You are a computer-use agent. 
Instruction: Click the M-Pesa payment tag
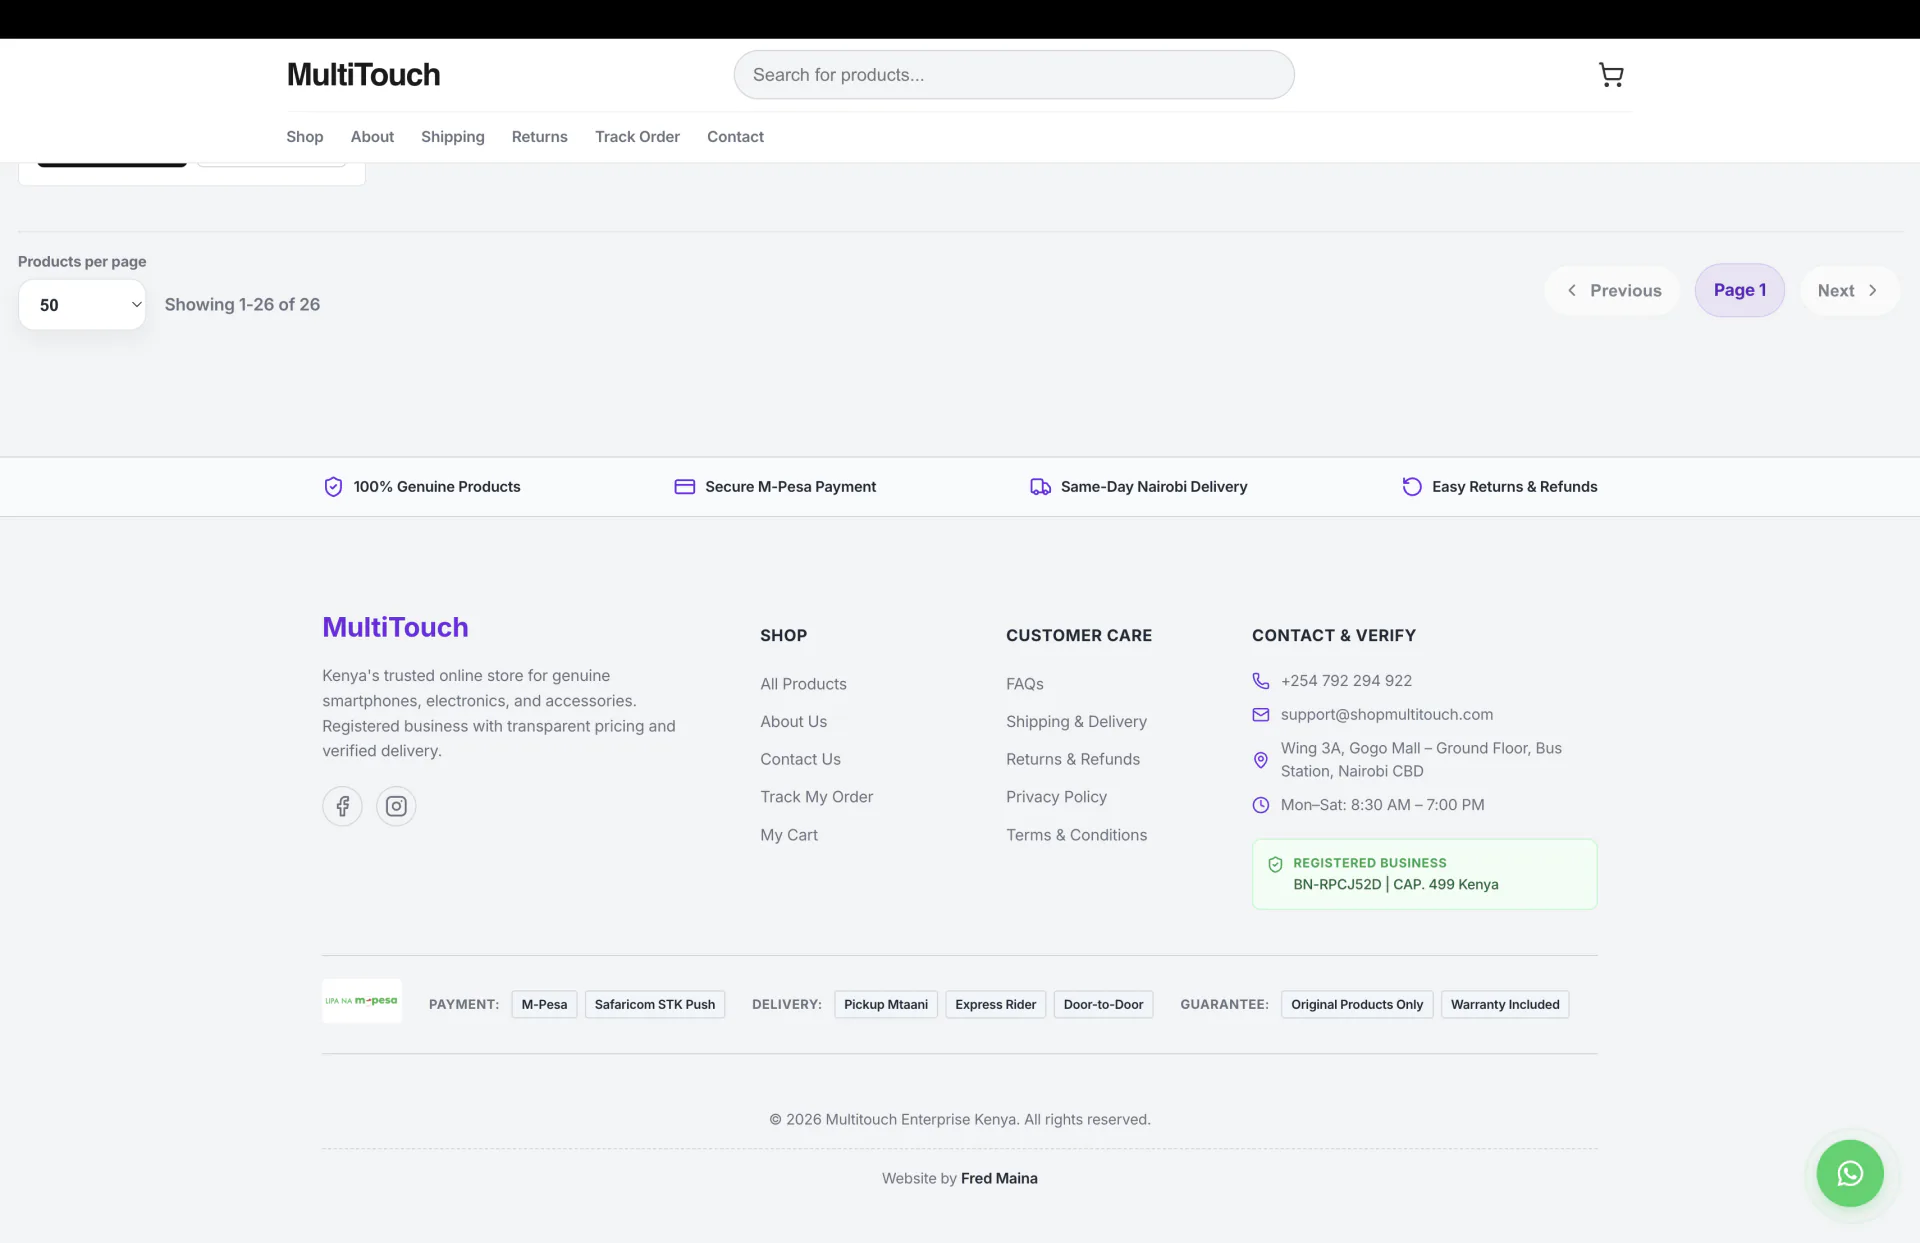tap(544, 1005)
